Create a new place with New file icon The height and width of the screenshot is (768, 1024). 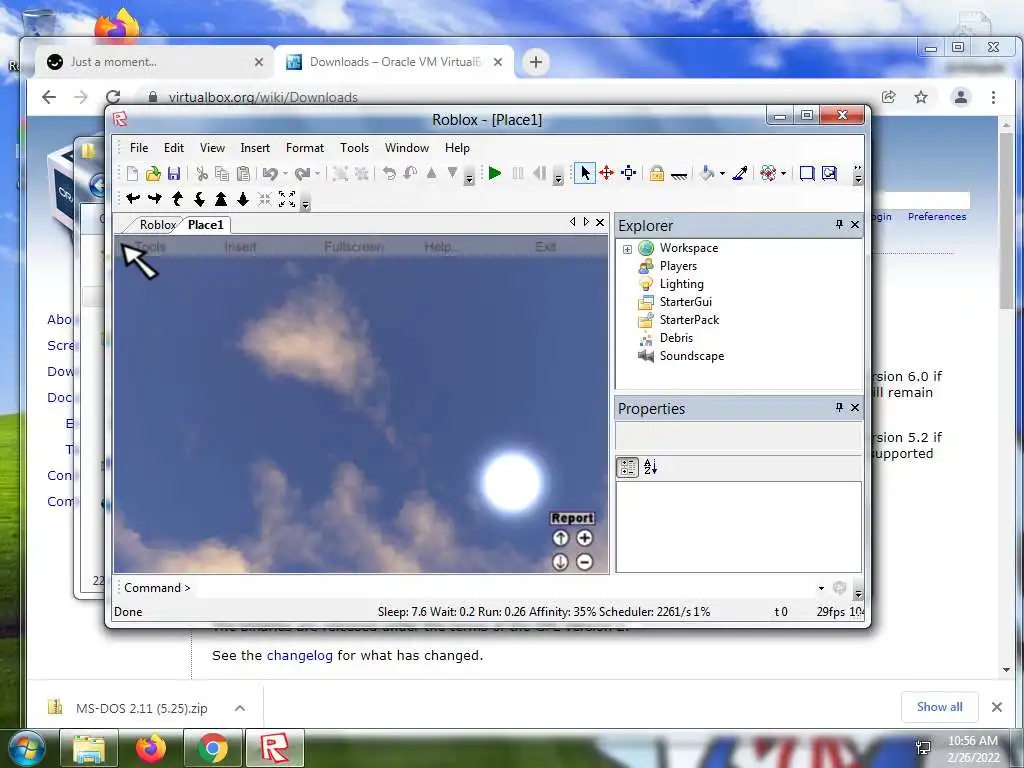pyautogui.click(x=133, y=173)
